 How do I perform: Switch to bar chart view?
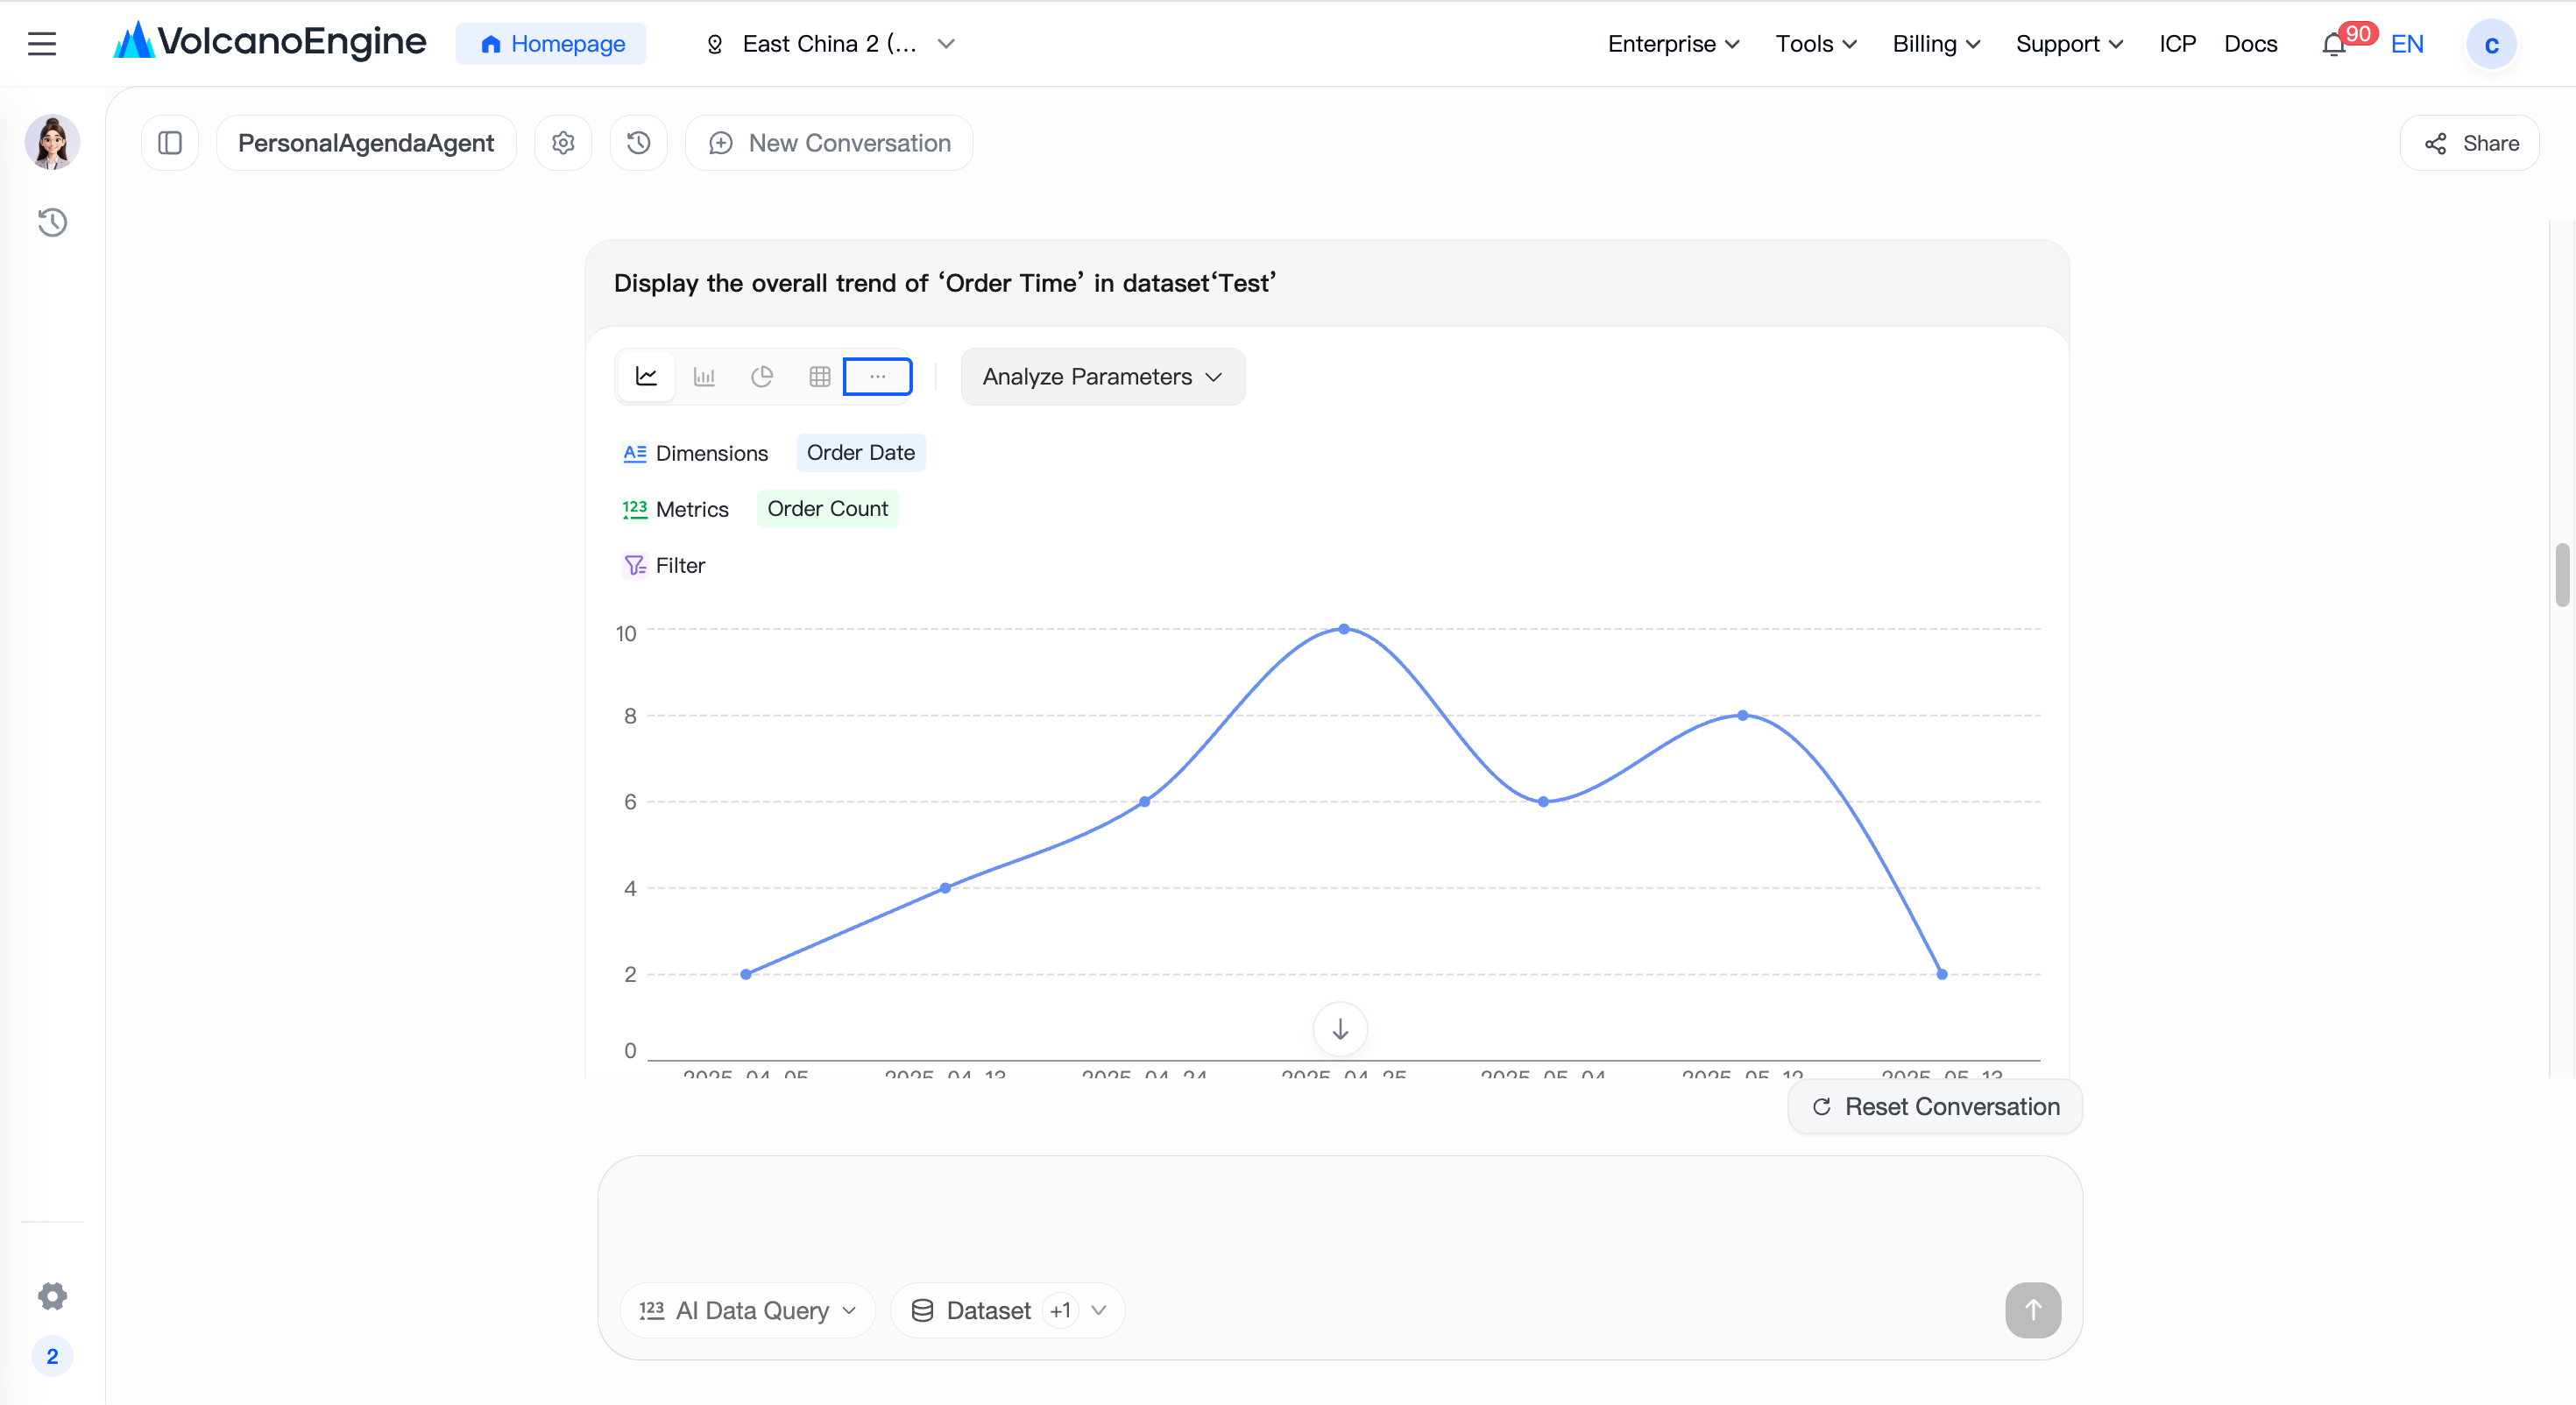704,377
